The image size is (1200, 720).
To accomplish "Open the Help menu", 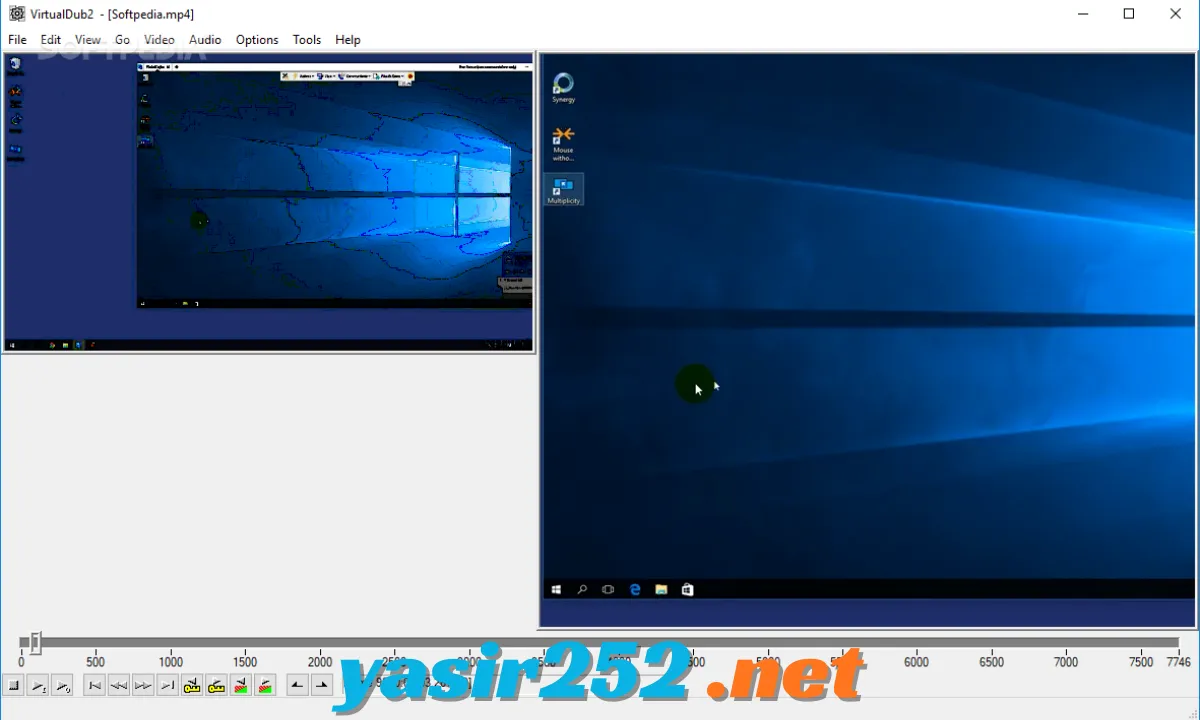I will click(x=348, y=40).
